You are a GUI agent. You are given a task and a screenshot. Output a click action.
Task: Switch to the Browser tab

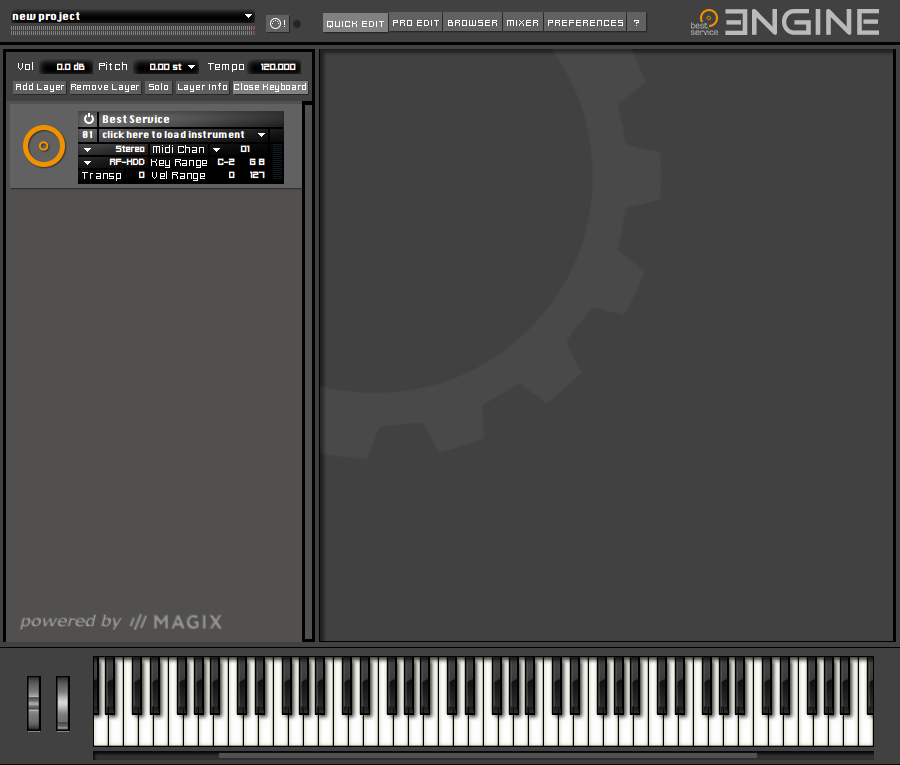472,23
